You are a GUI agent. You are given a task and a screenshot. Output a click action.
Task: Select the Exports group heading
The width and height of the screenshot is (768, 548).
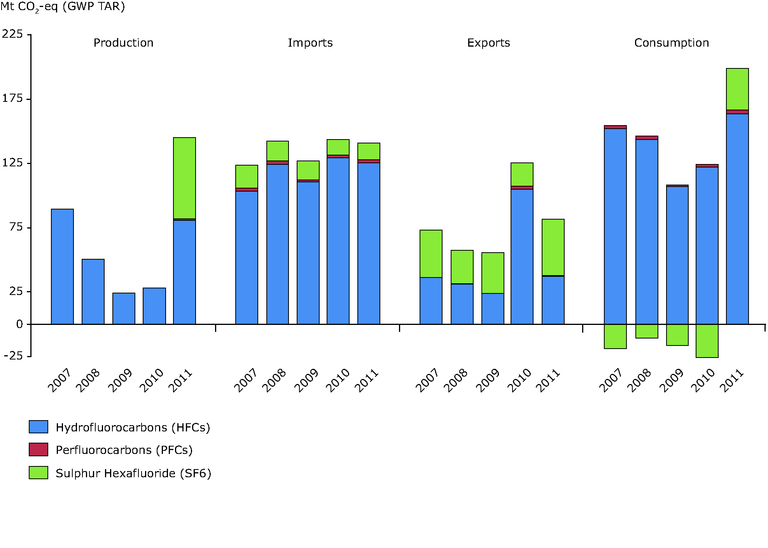pos(488,43)
